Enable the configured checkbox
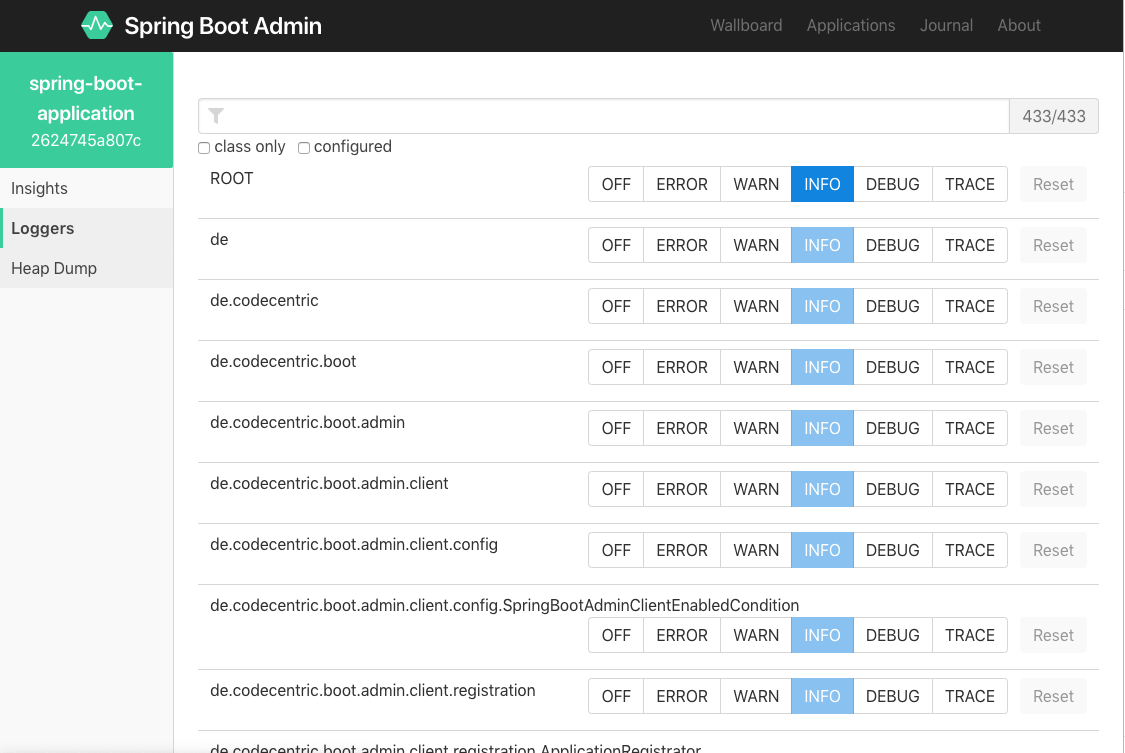 [304, 147]
